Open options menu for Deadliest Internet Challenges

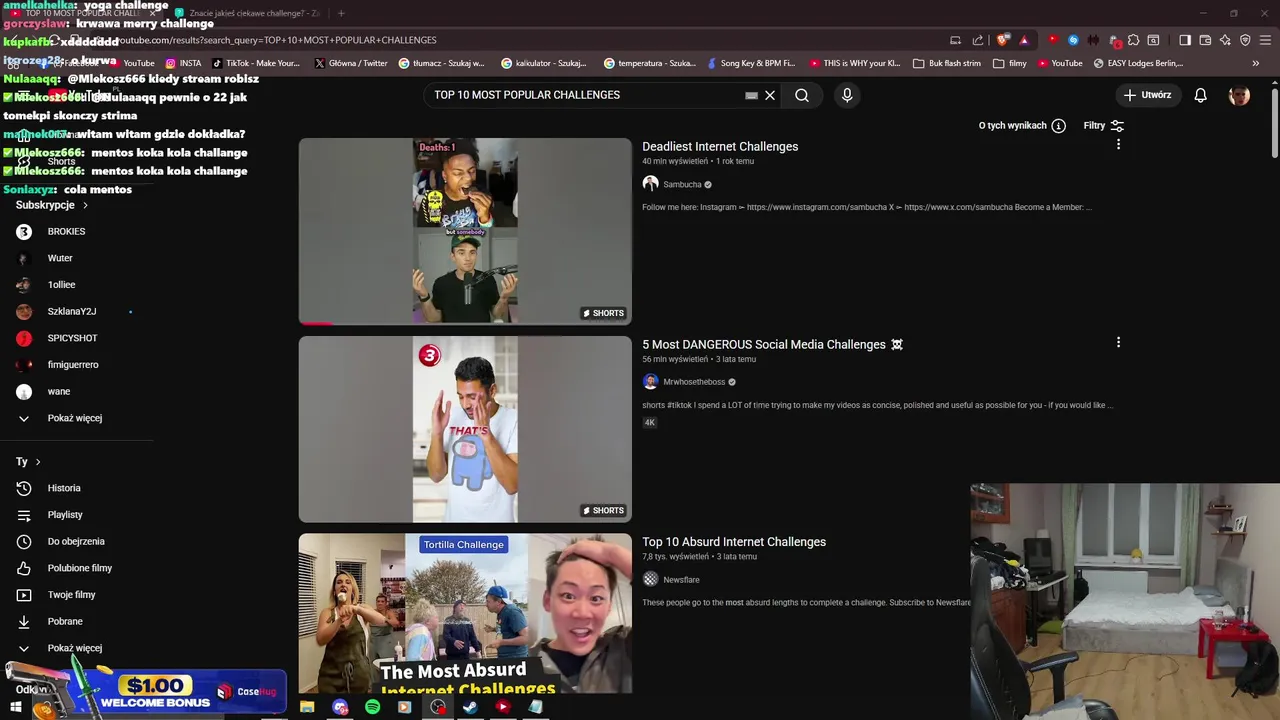[1118, 144]
